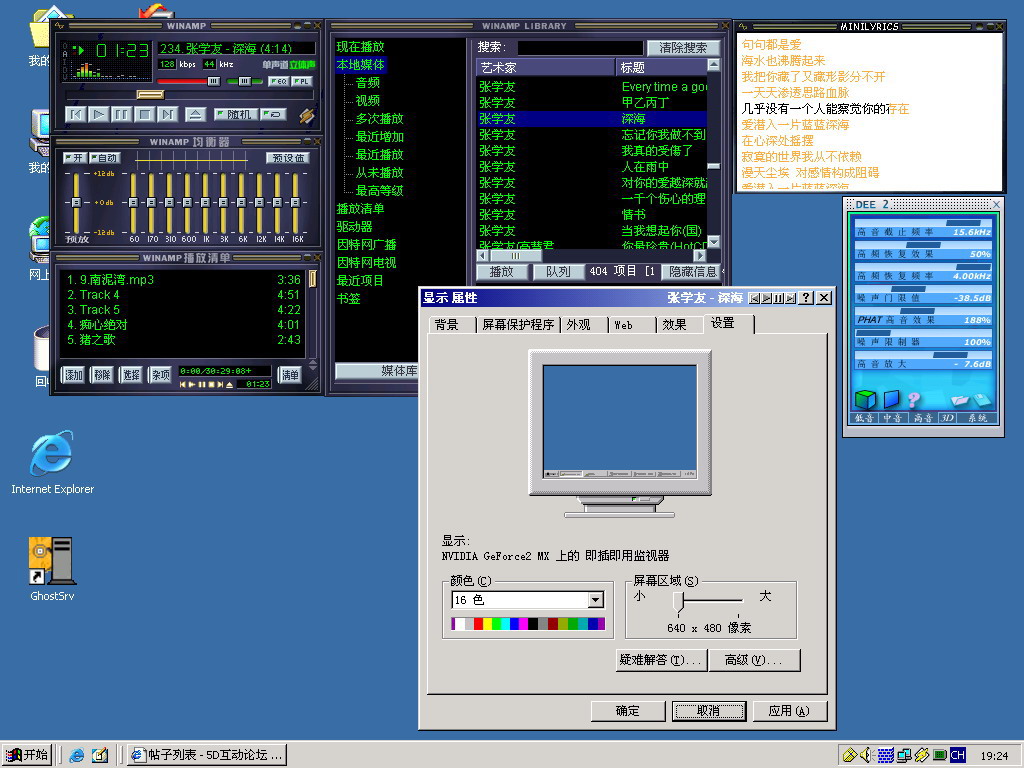Switch to the 3D tab in DEE 2
Viewport: 1024px width, 768px height.
[x=946, y=418]
